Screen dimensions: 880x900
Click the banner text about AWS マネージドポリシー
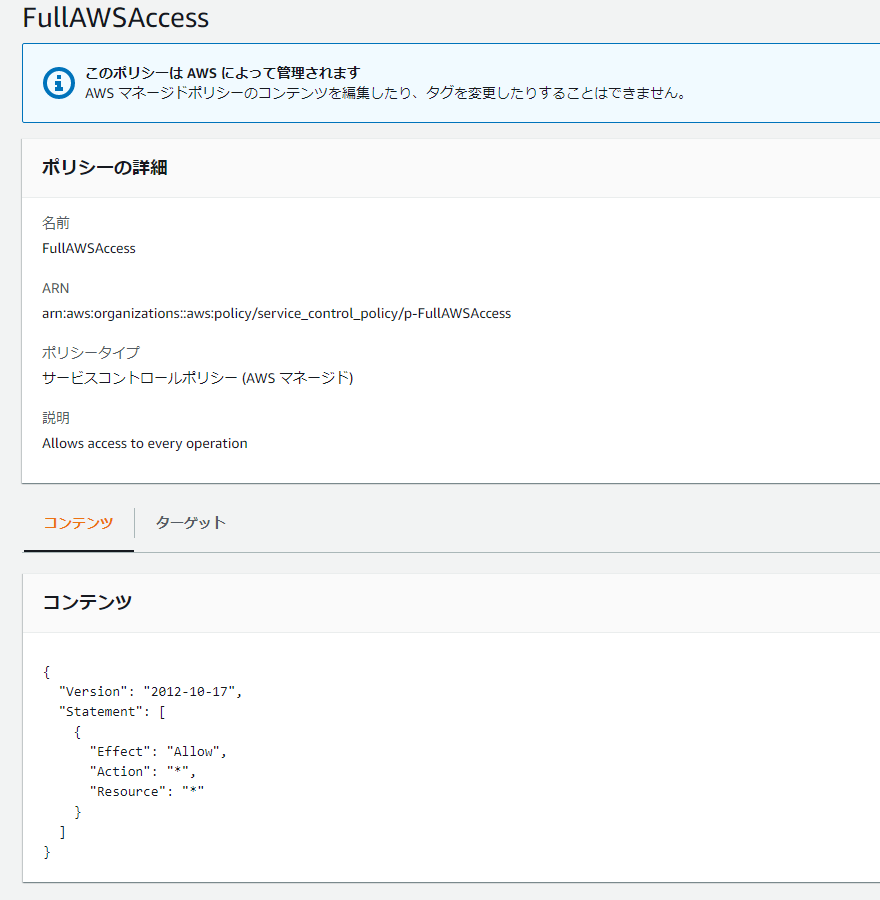tap(386, 93)
